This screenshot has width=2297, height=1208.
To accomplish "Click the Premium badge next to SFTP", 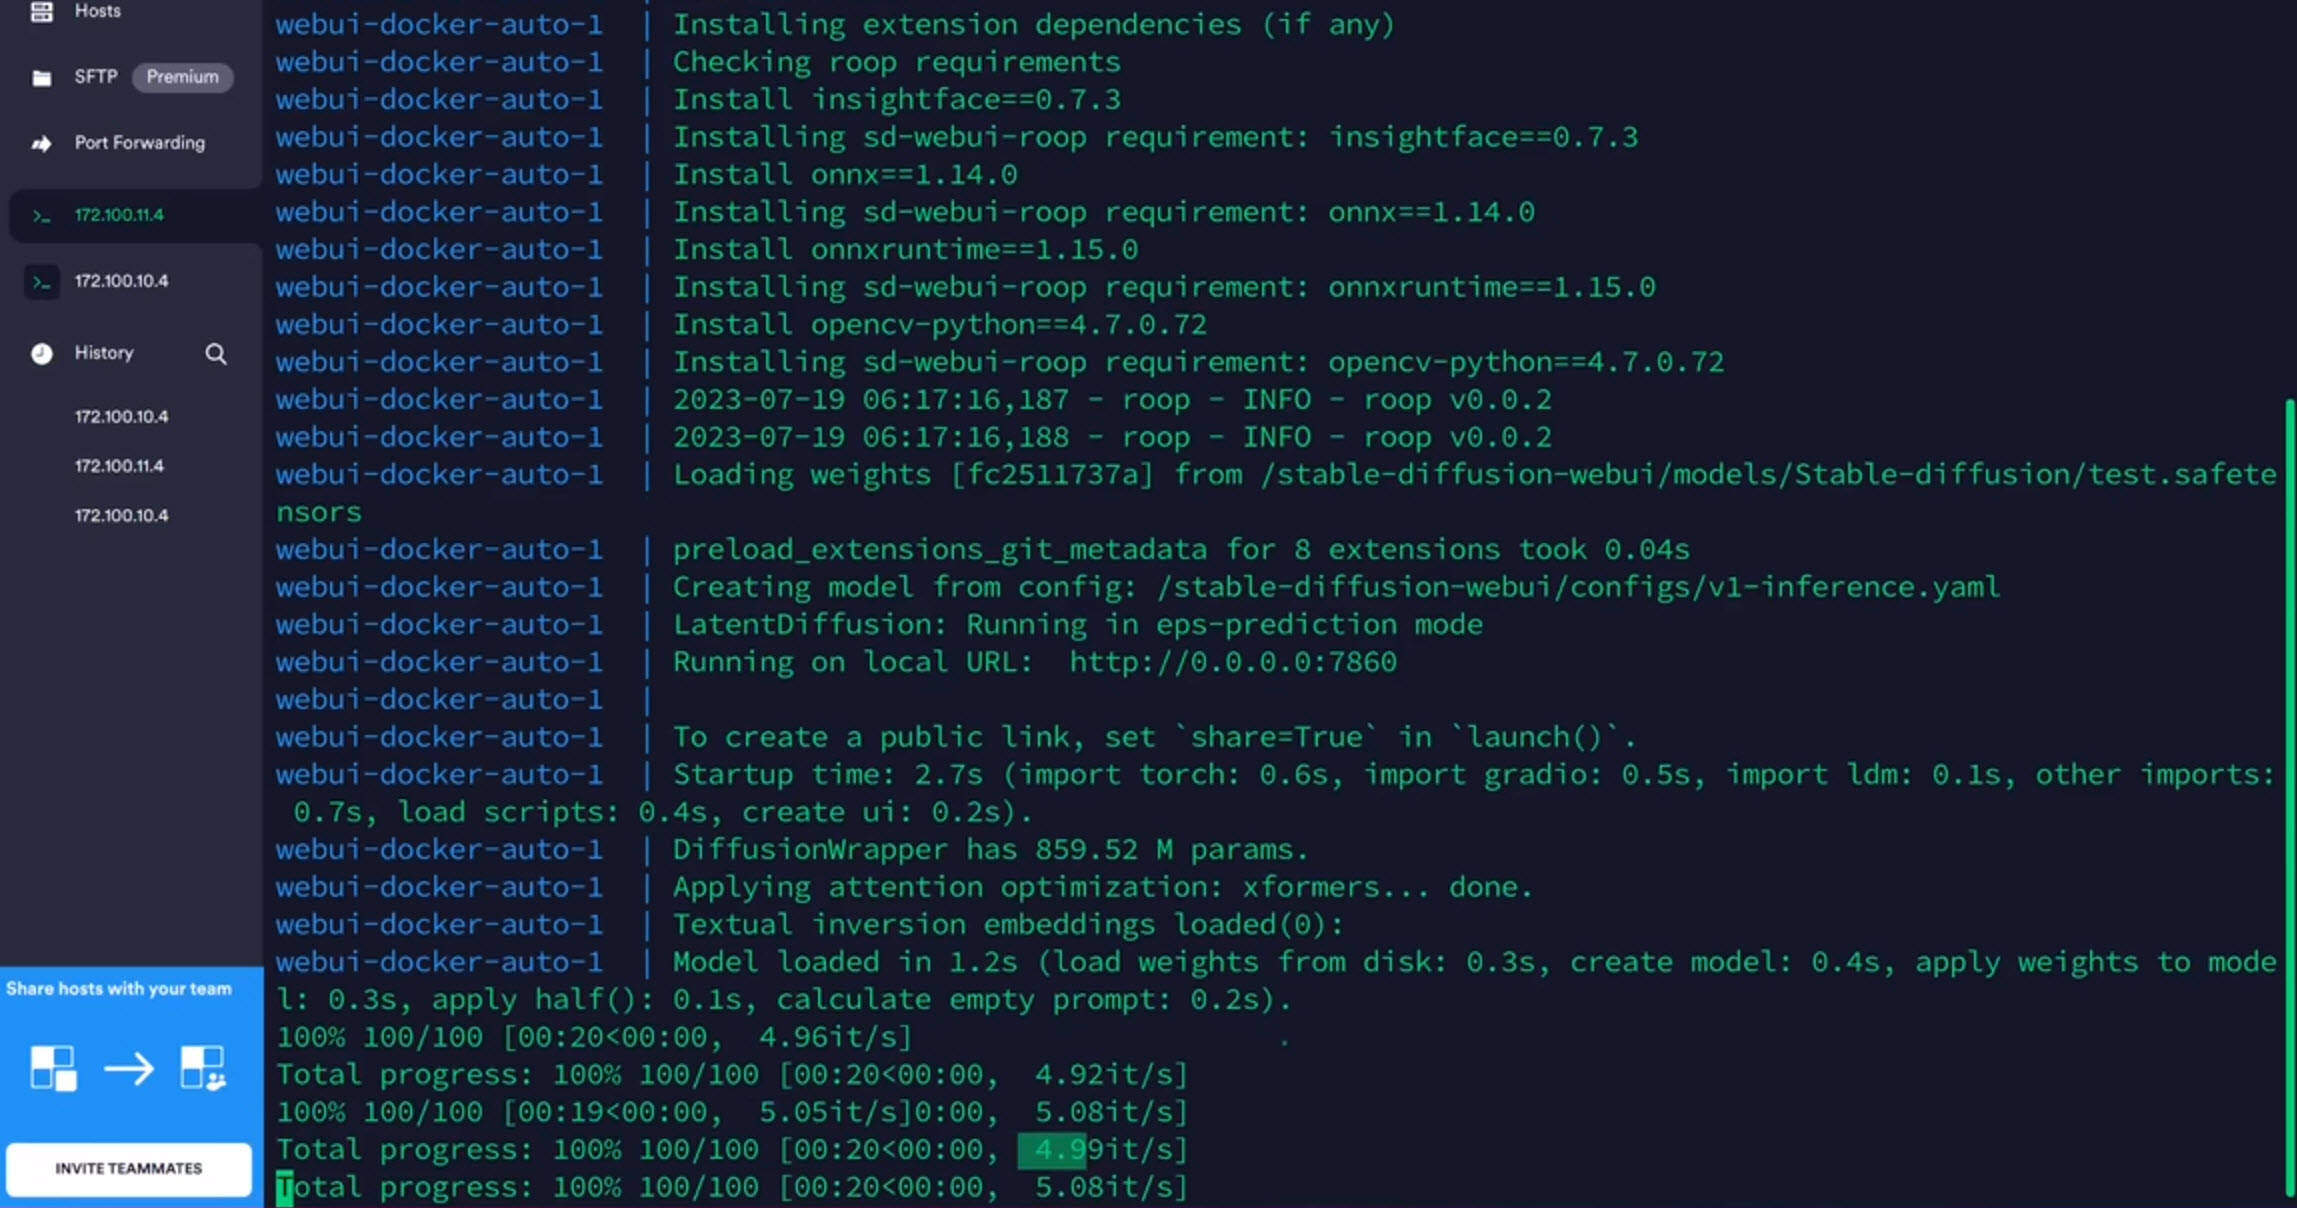I will (x=182, y=77).
